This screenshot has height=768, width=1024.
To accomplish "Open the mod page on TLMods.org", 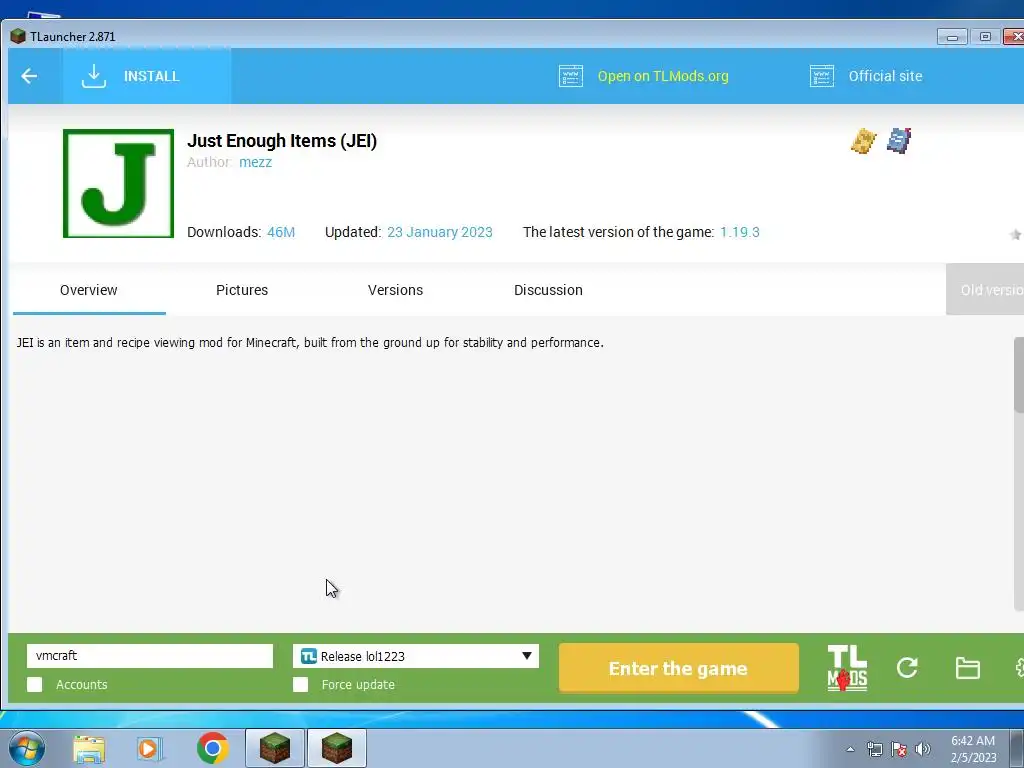I will click(662, 76).
